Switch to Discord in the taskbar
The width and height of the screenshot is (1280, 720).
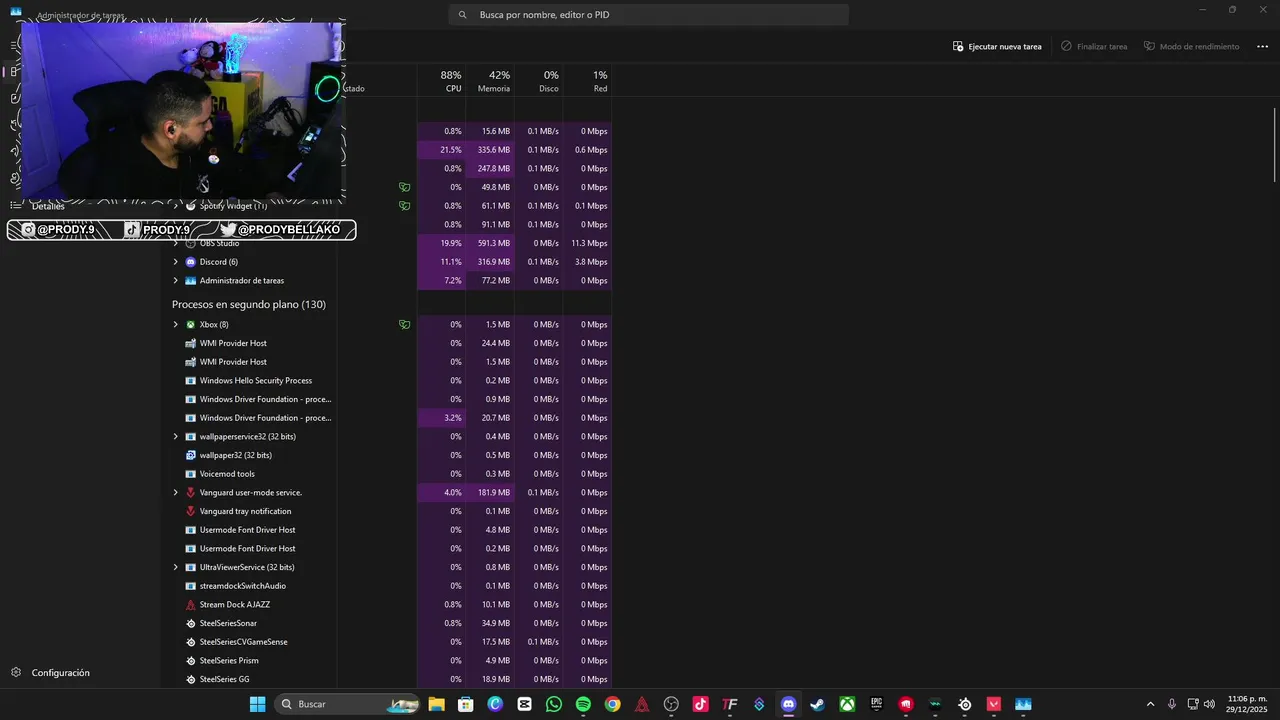click(x=788, y=704)
